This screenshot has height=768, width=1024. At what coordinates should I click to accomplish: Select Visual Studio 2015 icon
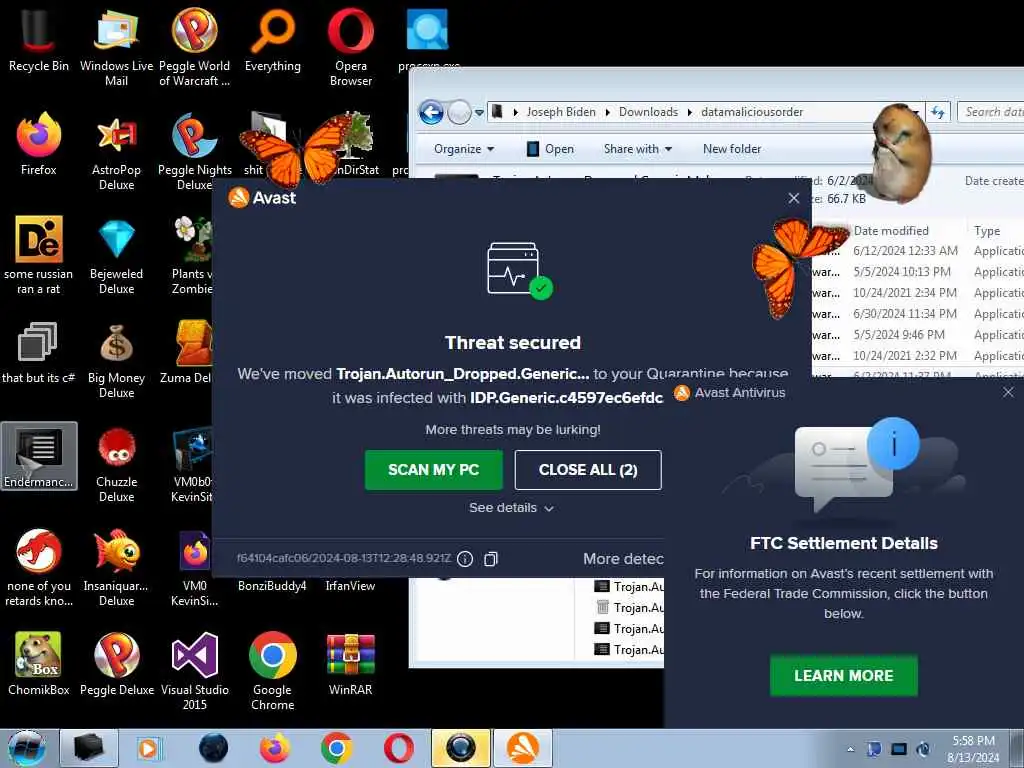tap(195, 671)
